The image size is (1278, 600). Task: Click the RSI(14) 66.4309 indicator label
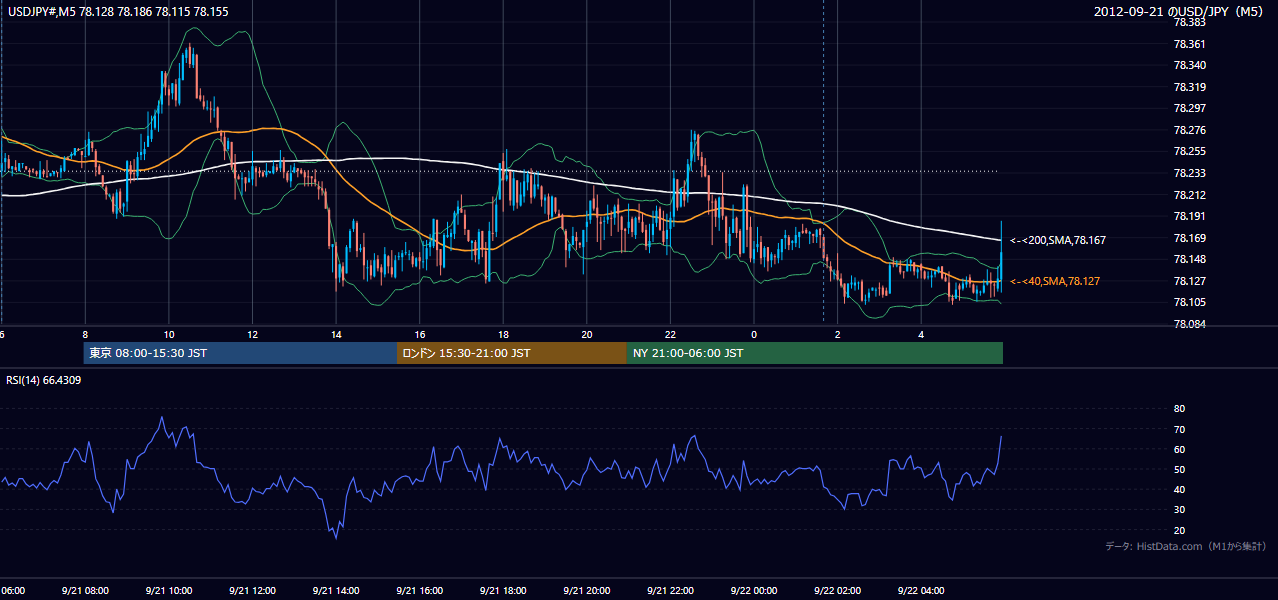[44, 380]
